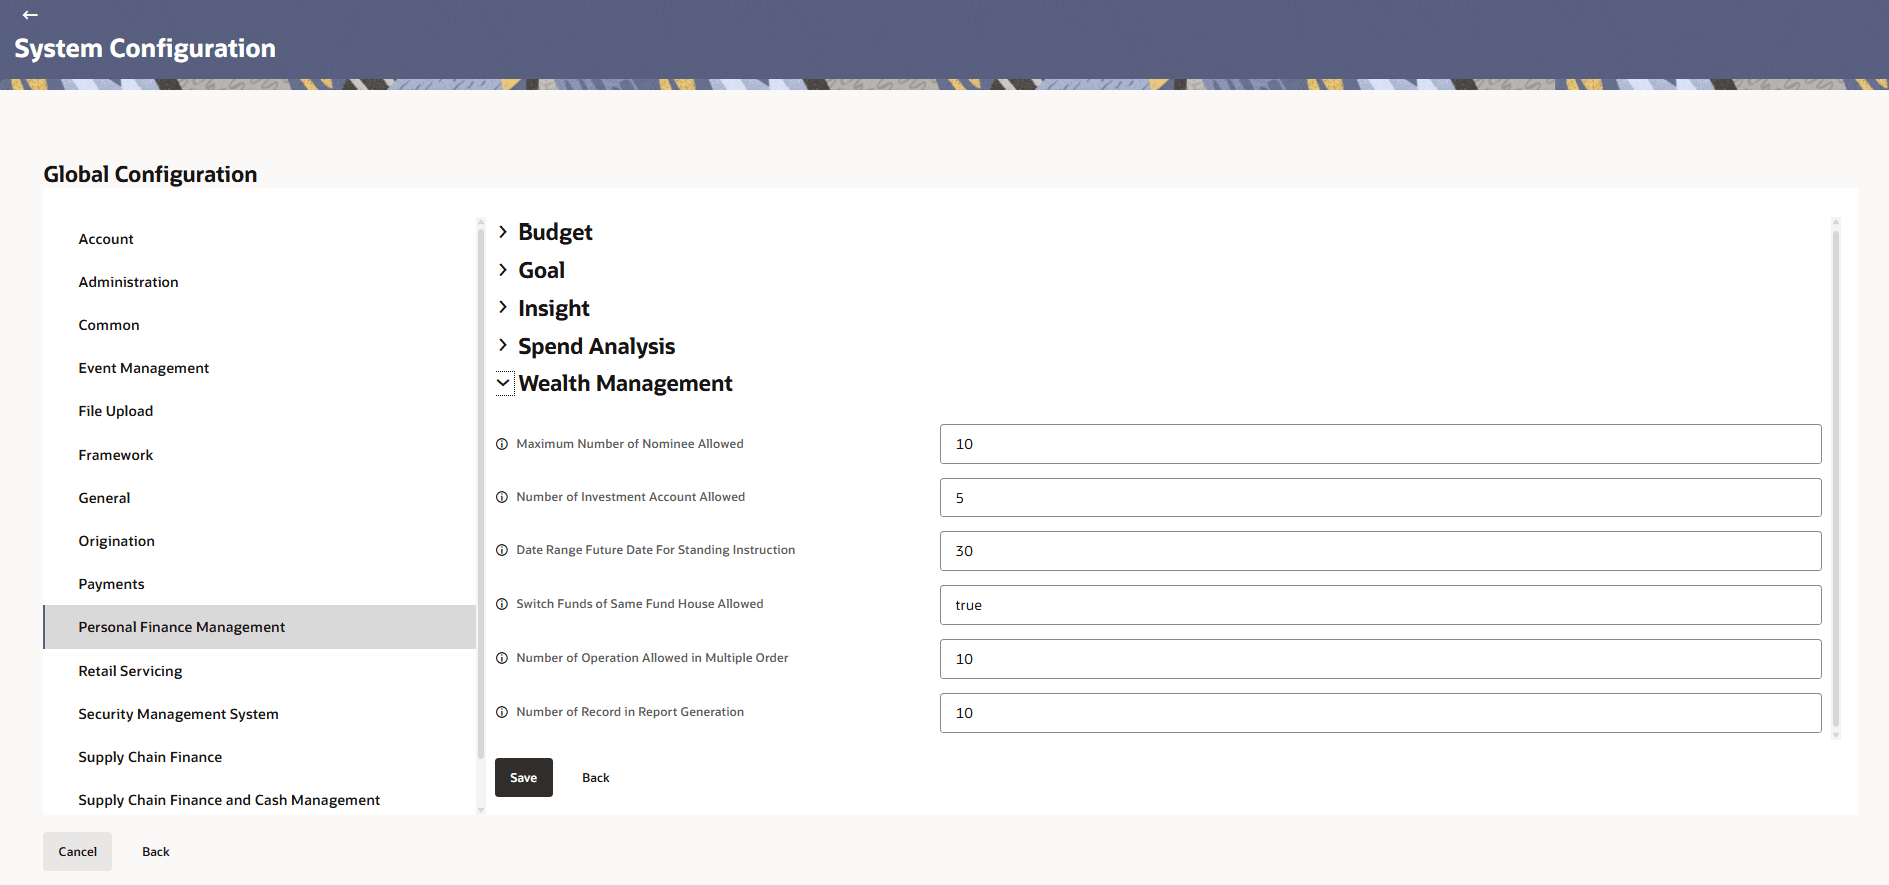Select the Common category
The image size is (1889, 885).
click(259, 325)
